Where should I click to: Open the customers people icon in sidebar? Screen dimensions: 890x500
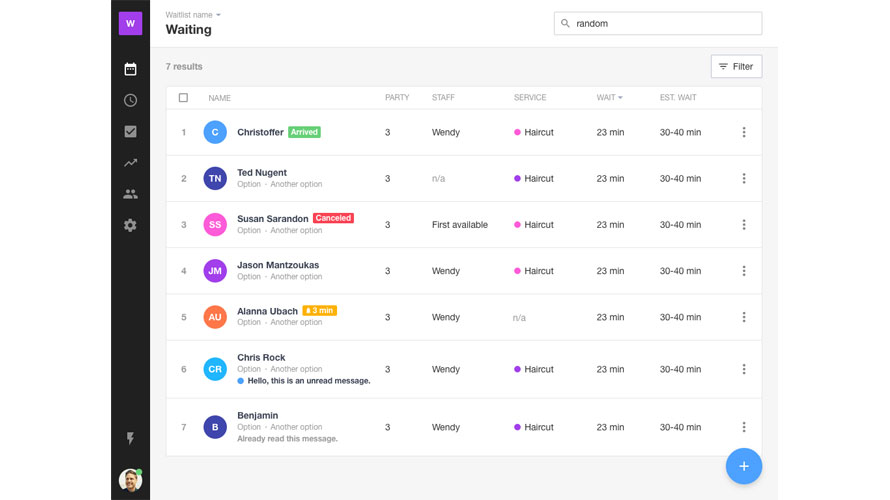pos(130,194)
